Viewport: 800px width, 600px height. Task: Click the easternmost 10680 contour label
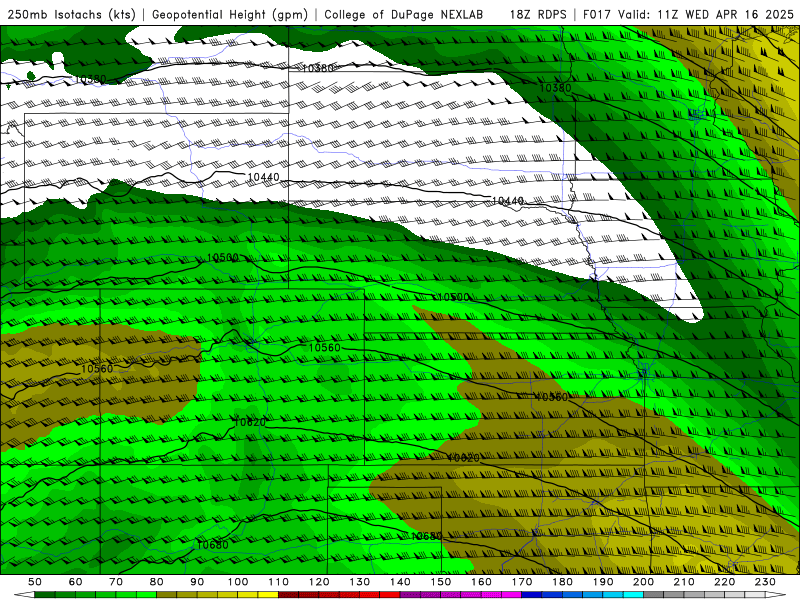click(x=426, y=536)
